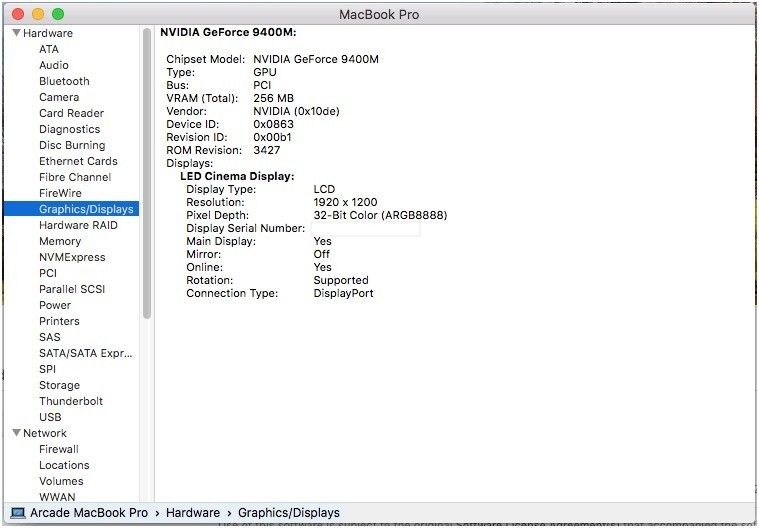The height and width of the screenshot is (528, 759).
Task: Show Ethernet Cards information
Action: tap(78, 161)
